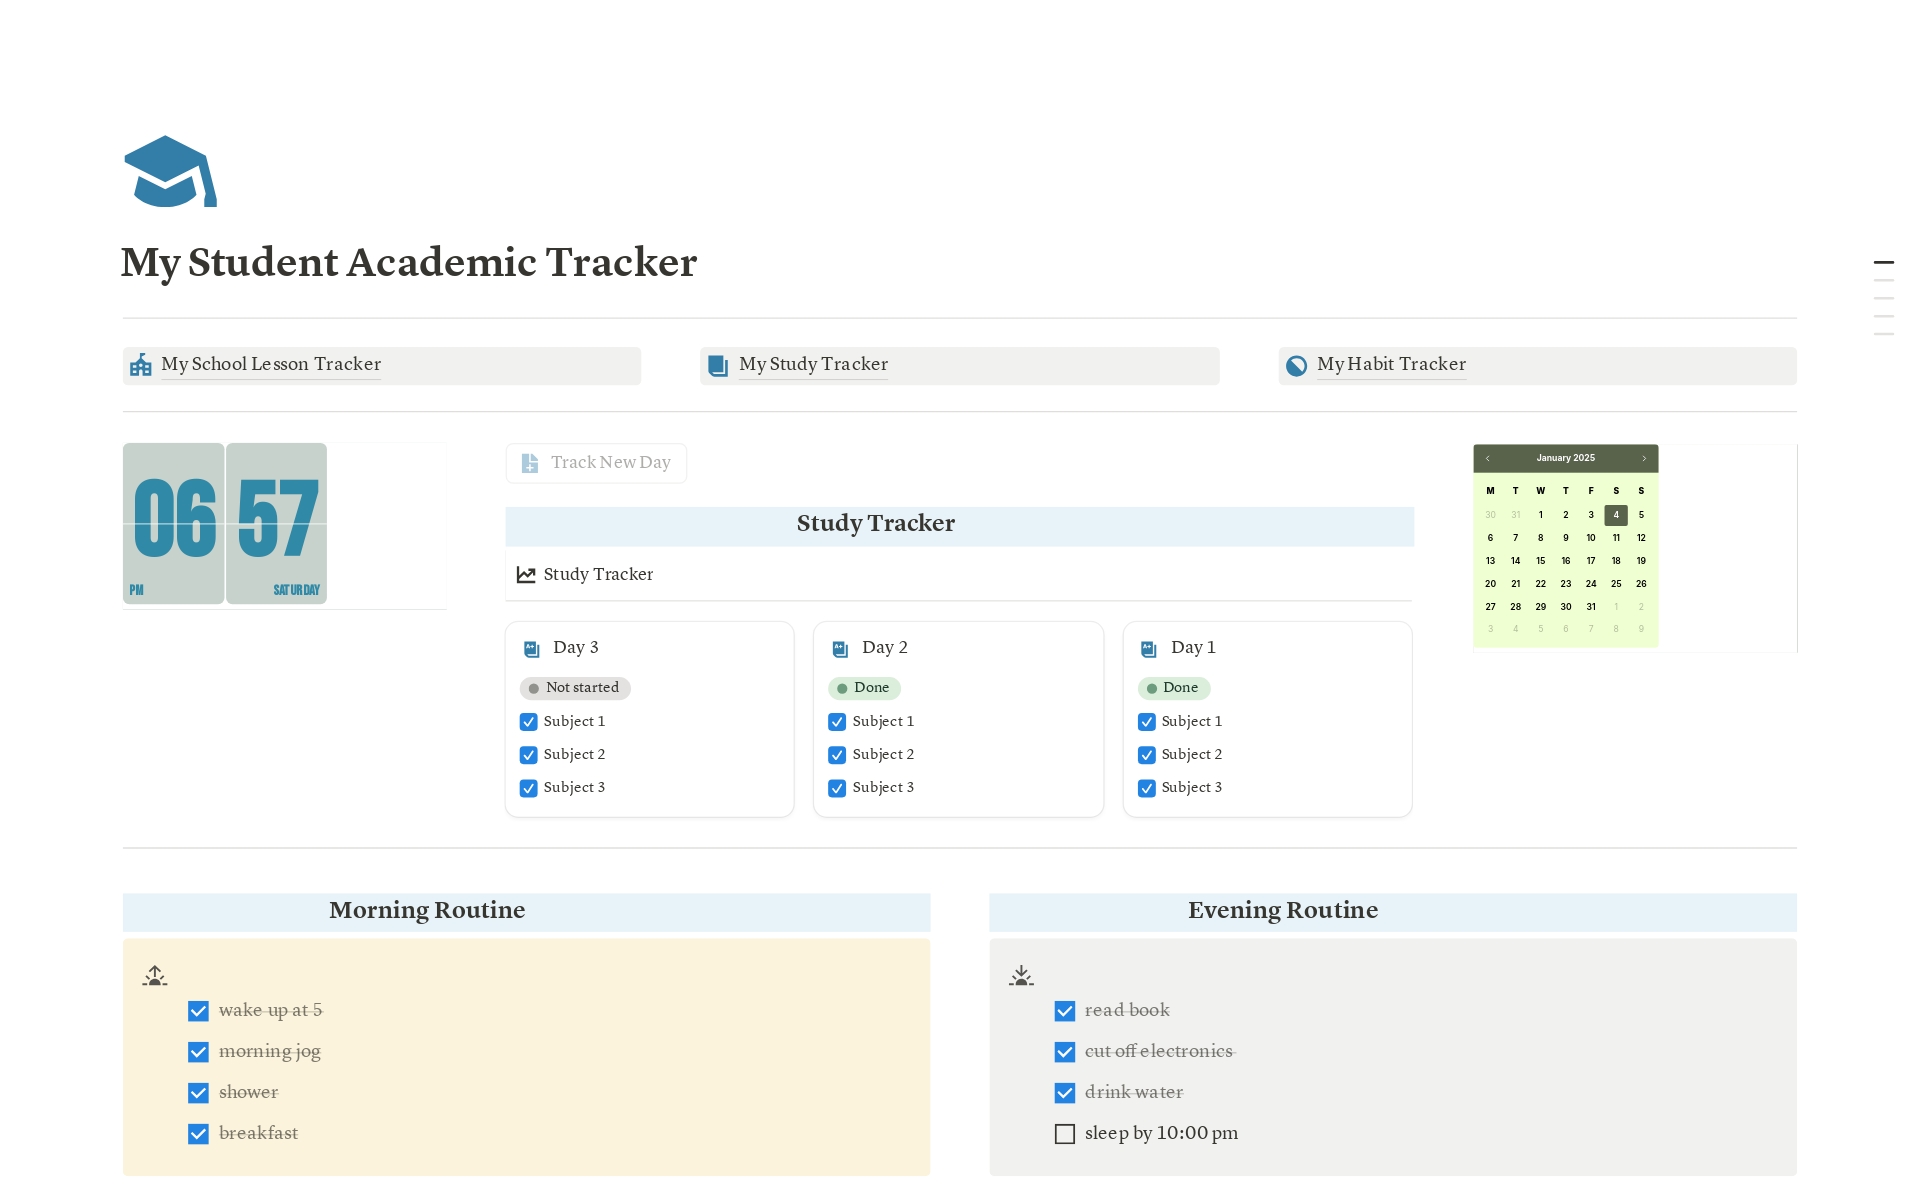Click the sunrise icon in Morning Routine
1920x1199 pixels.
point(155,975)
